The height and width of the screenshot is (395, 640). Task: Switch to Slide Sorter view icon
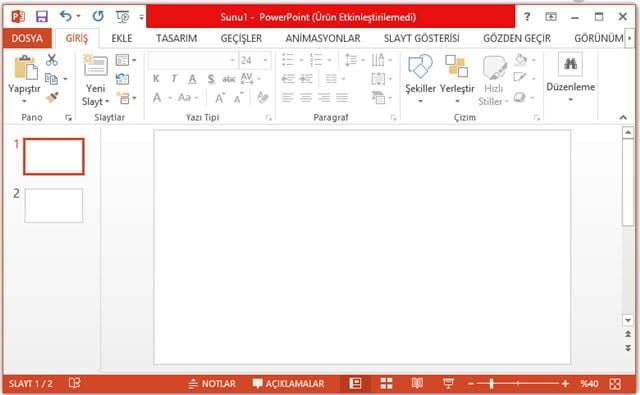pos(386,383)
